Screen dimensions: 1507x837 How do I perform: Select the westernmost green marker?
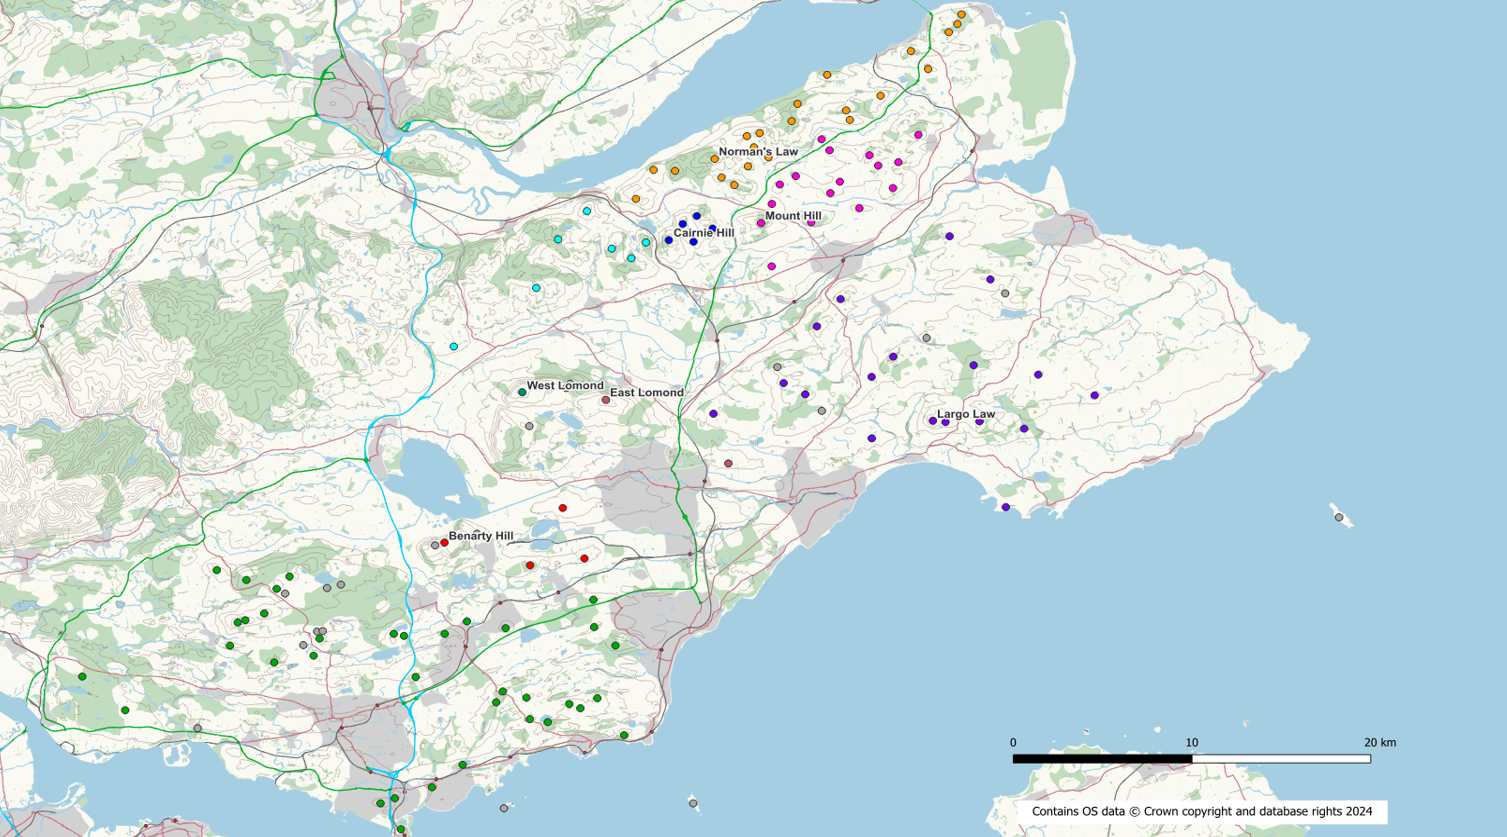coord(82,677)
